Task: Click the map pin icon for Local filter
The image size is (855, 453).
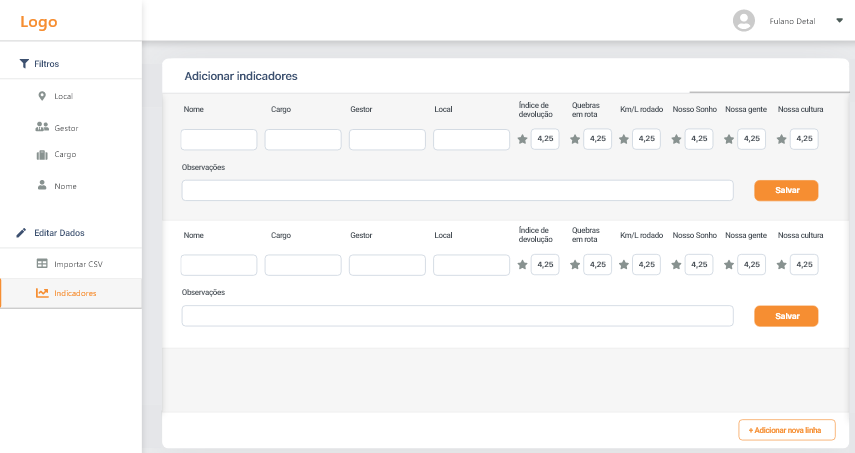Action: [x=42, y=96]
